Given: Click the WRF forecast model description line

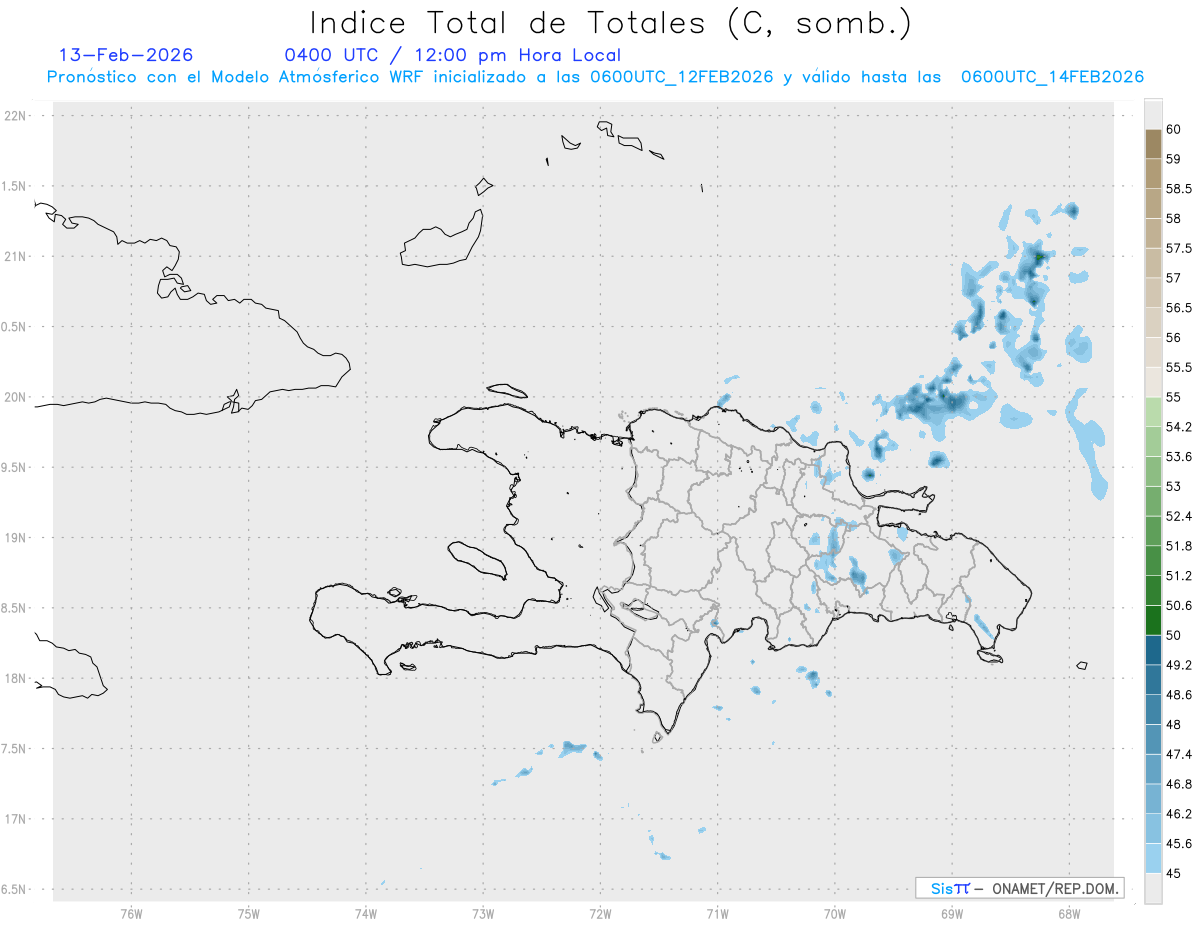Looking at the screenshot, I should [x=595, y=77].
